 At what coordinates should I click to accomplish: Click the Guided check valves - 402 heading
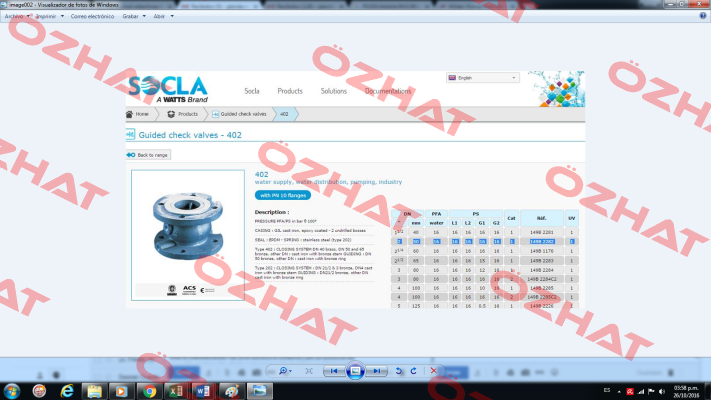pos(190,135)
